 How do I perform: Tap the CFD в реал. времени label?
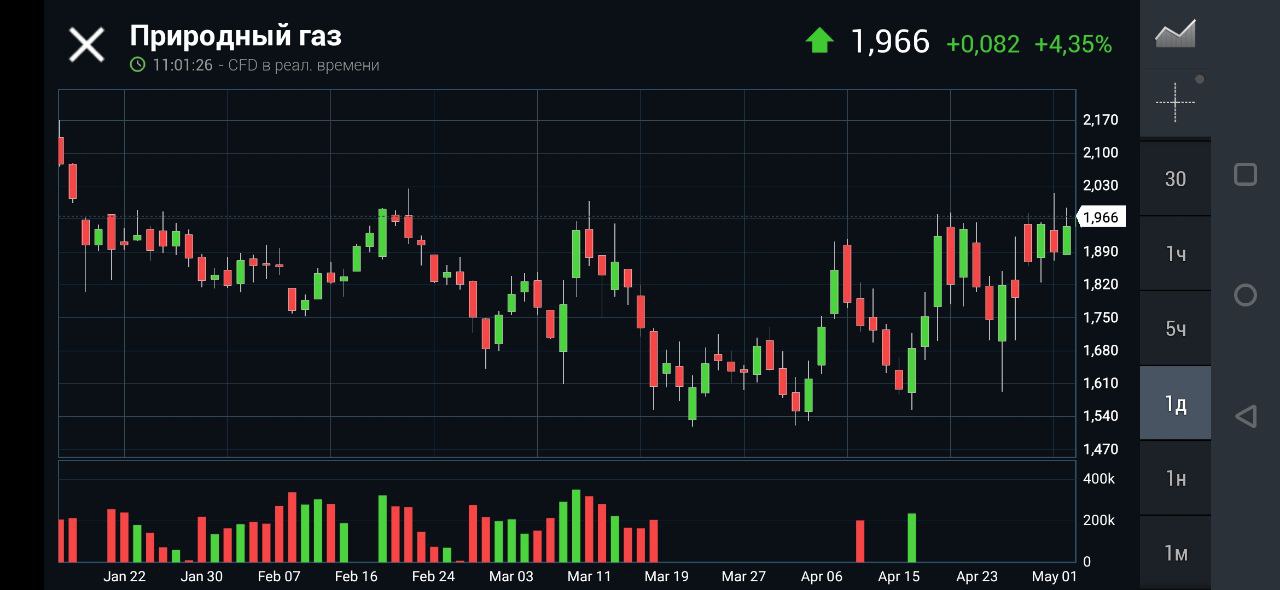pos(303,65)
